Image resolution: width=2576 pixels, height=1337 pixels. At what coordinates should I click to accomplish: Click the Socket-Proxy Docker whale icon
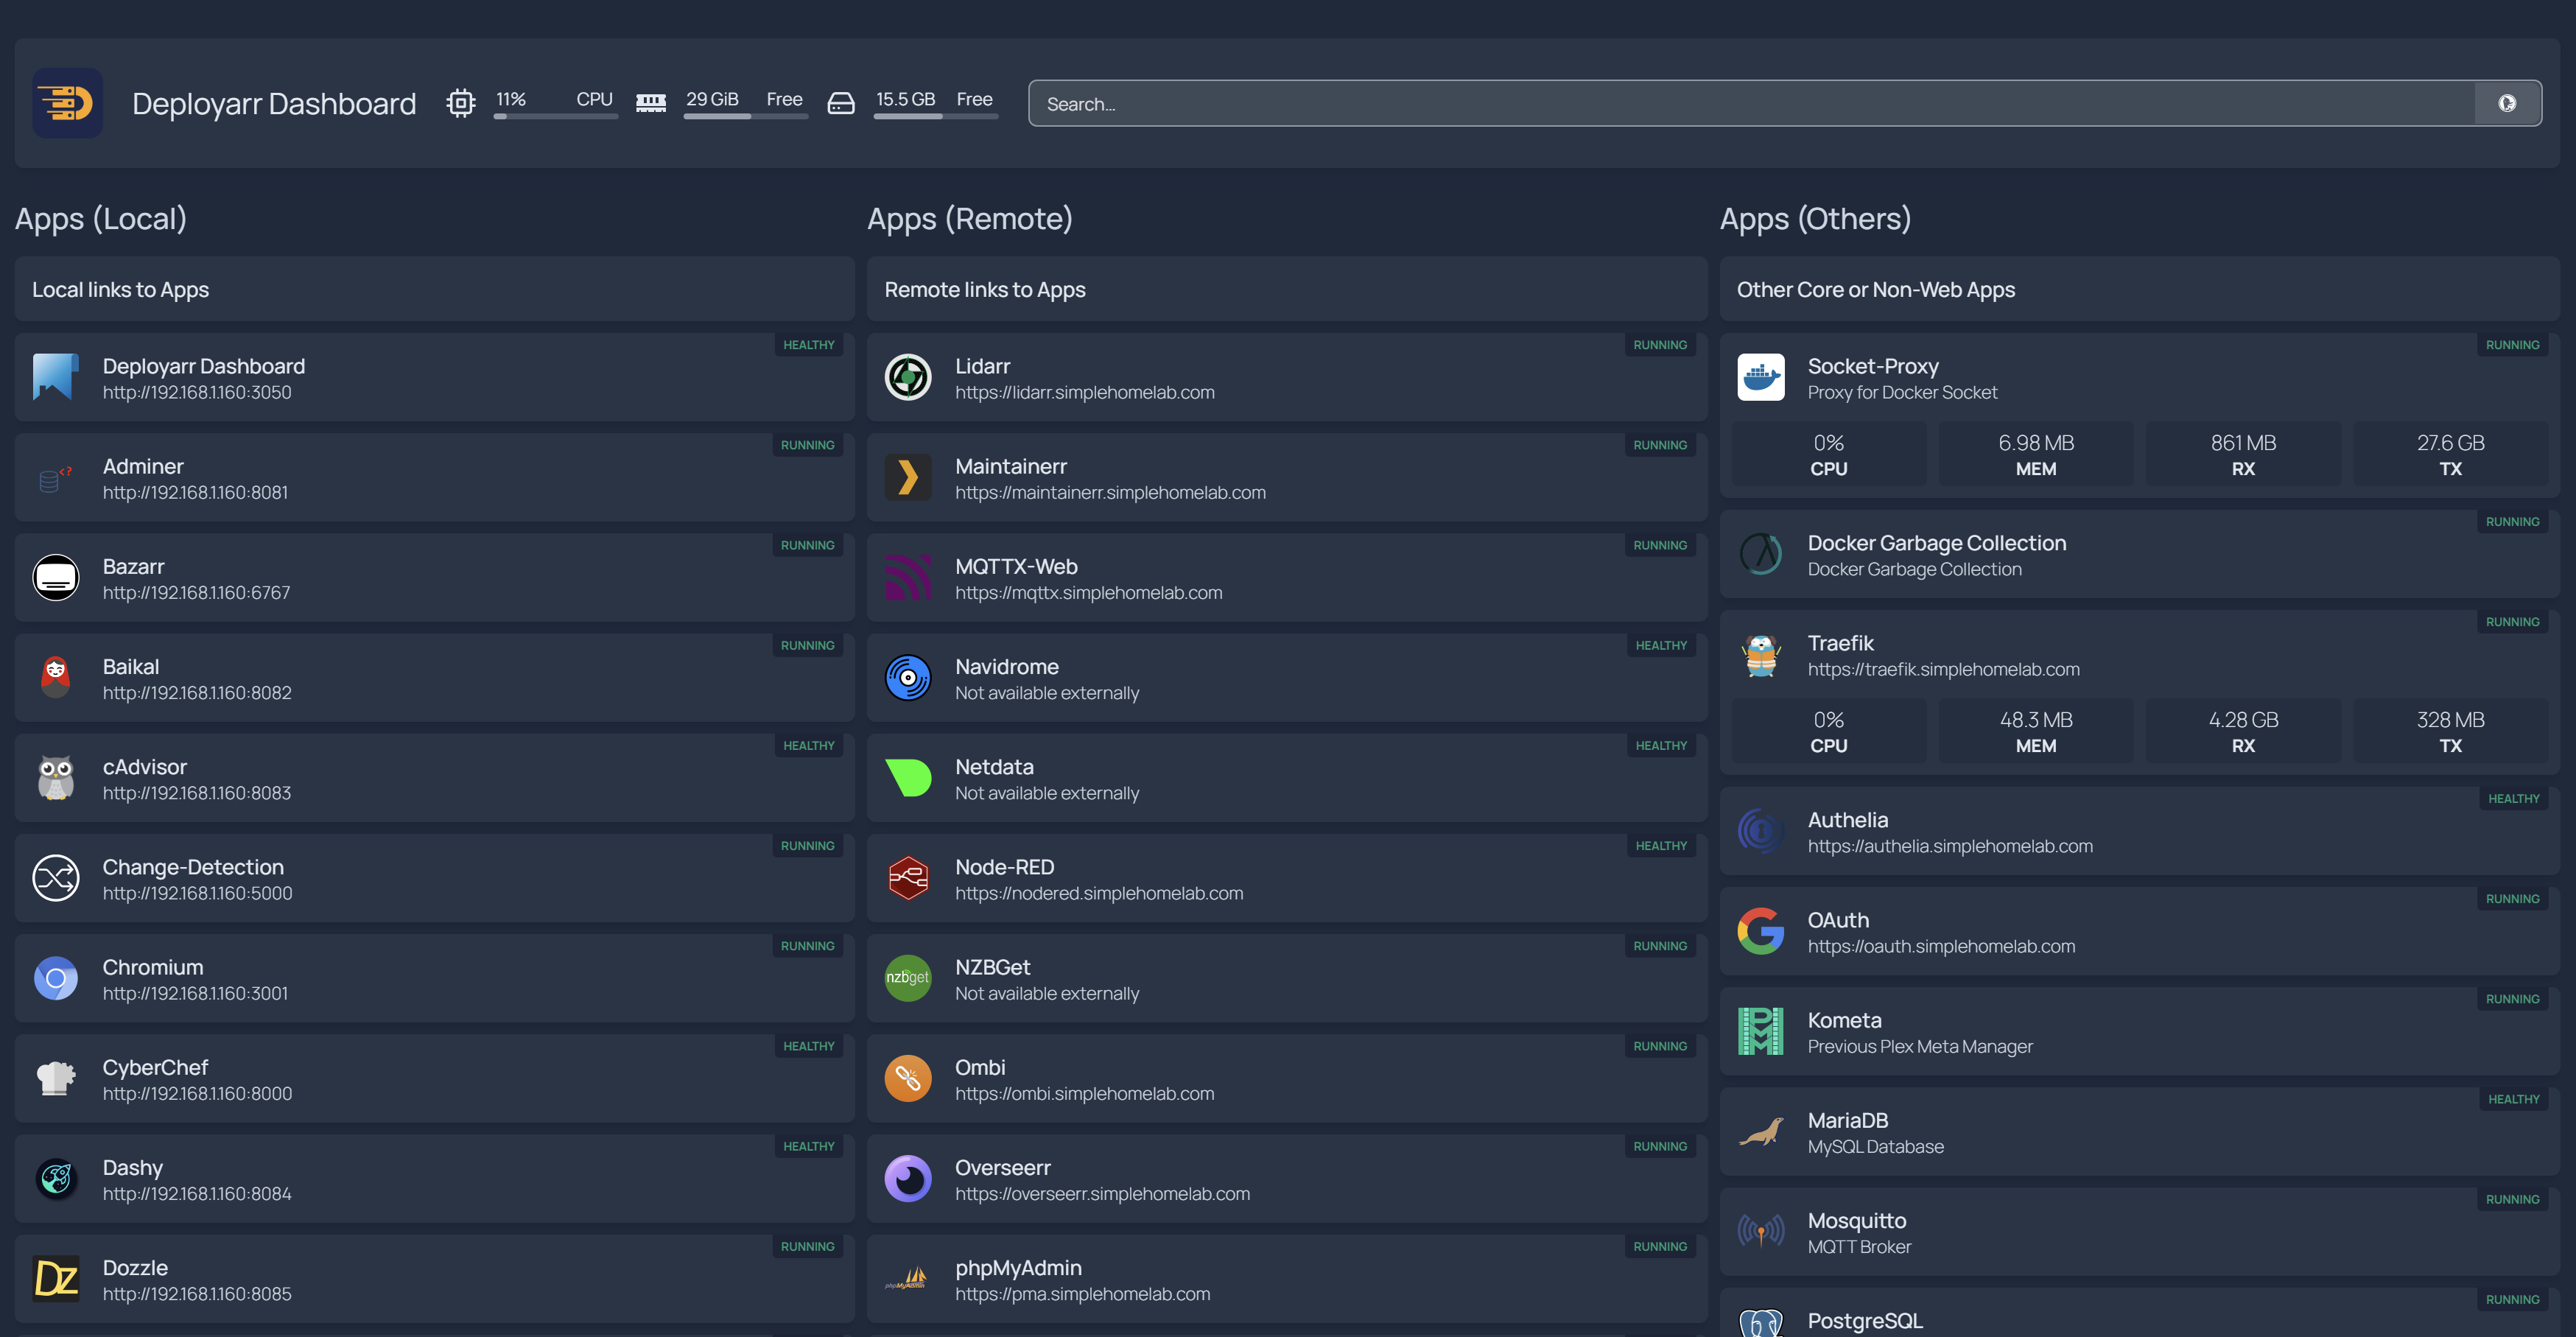[1760, 378]
